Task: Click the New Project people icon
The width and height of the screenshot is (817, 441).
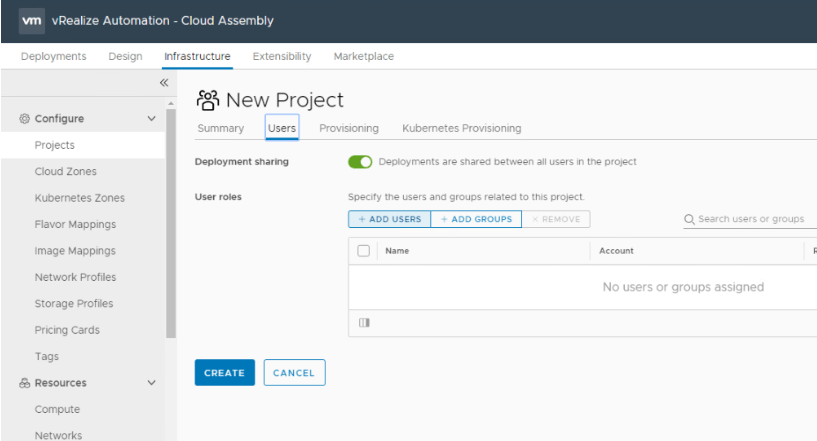Action: (207, 100)
